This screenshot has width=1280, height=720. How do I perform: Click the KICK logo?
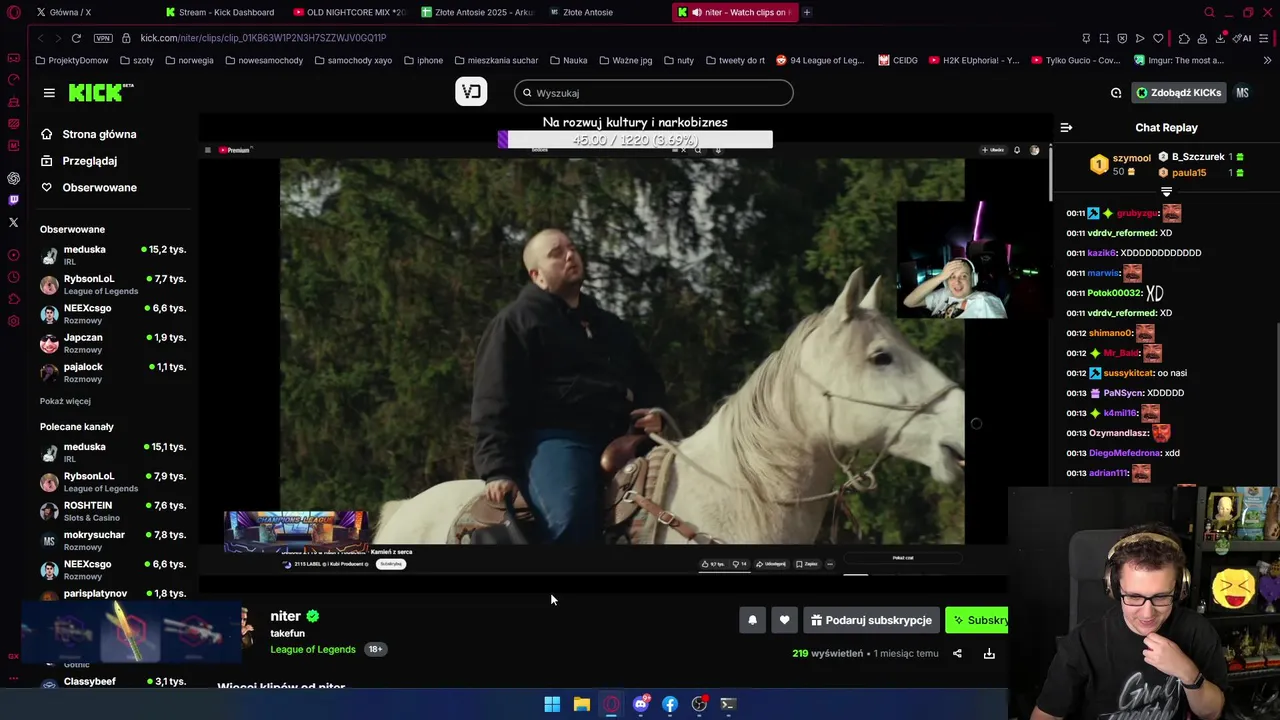100,92
